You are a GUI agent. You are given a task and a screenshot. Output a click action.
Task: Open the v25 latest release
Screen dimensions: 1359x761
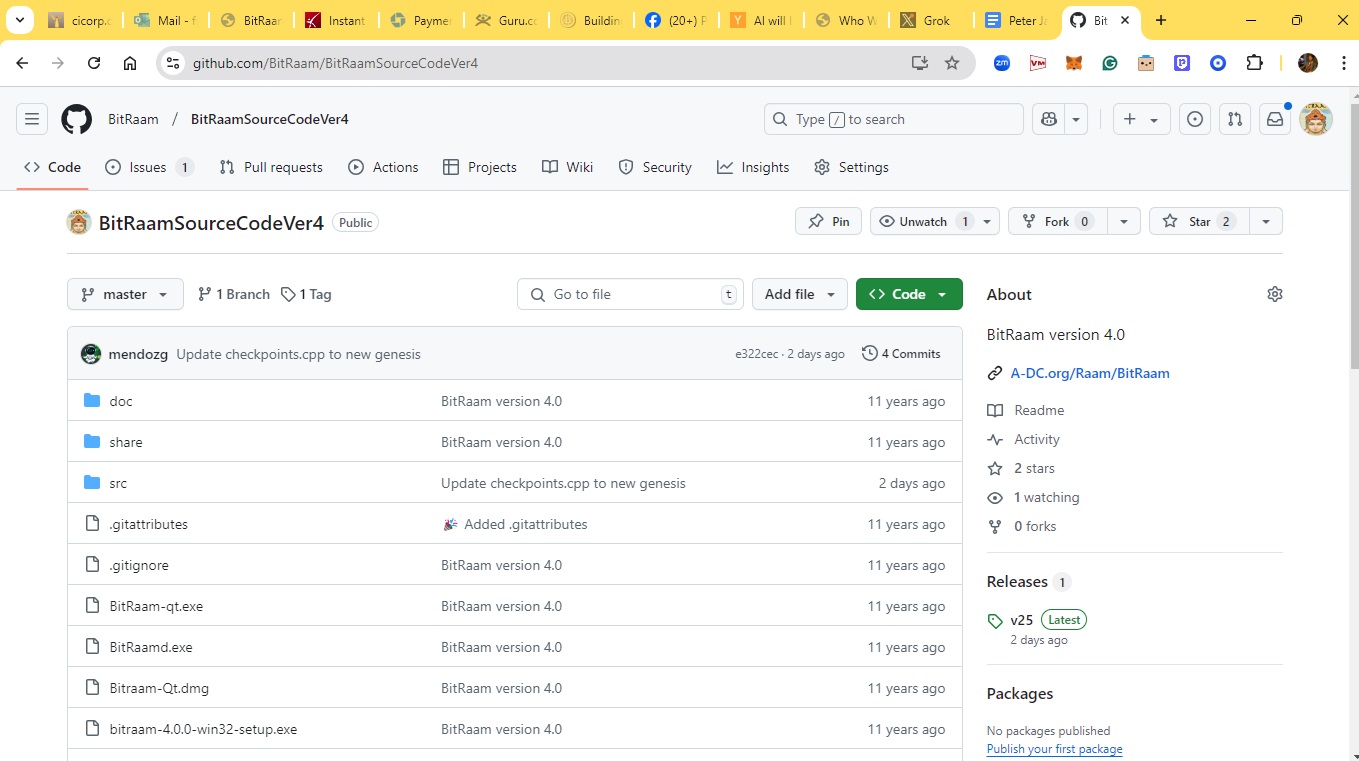point(1022,620)
